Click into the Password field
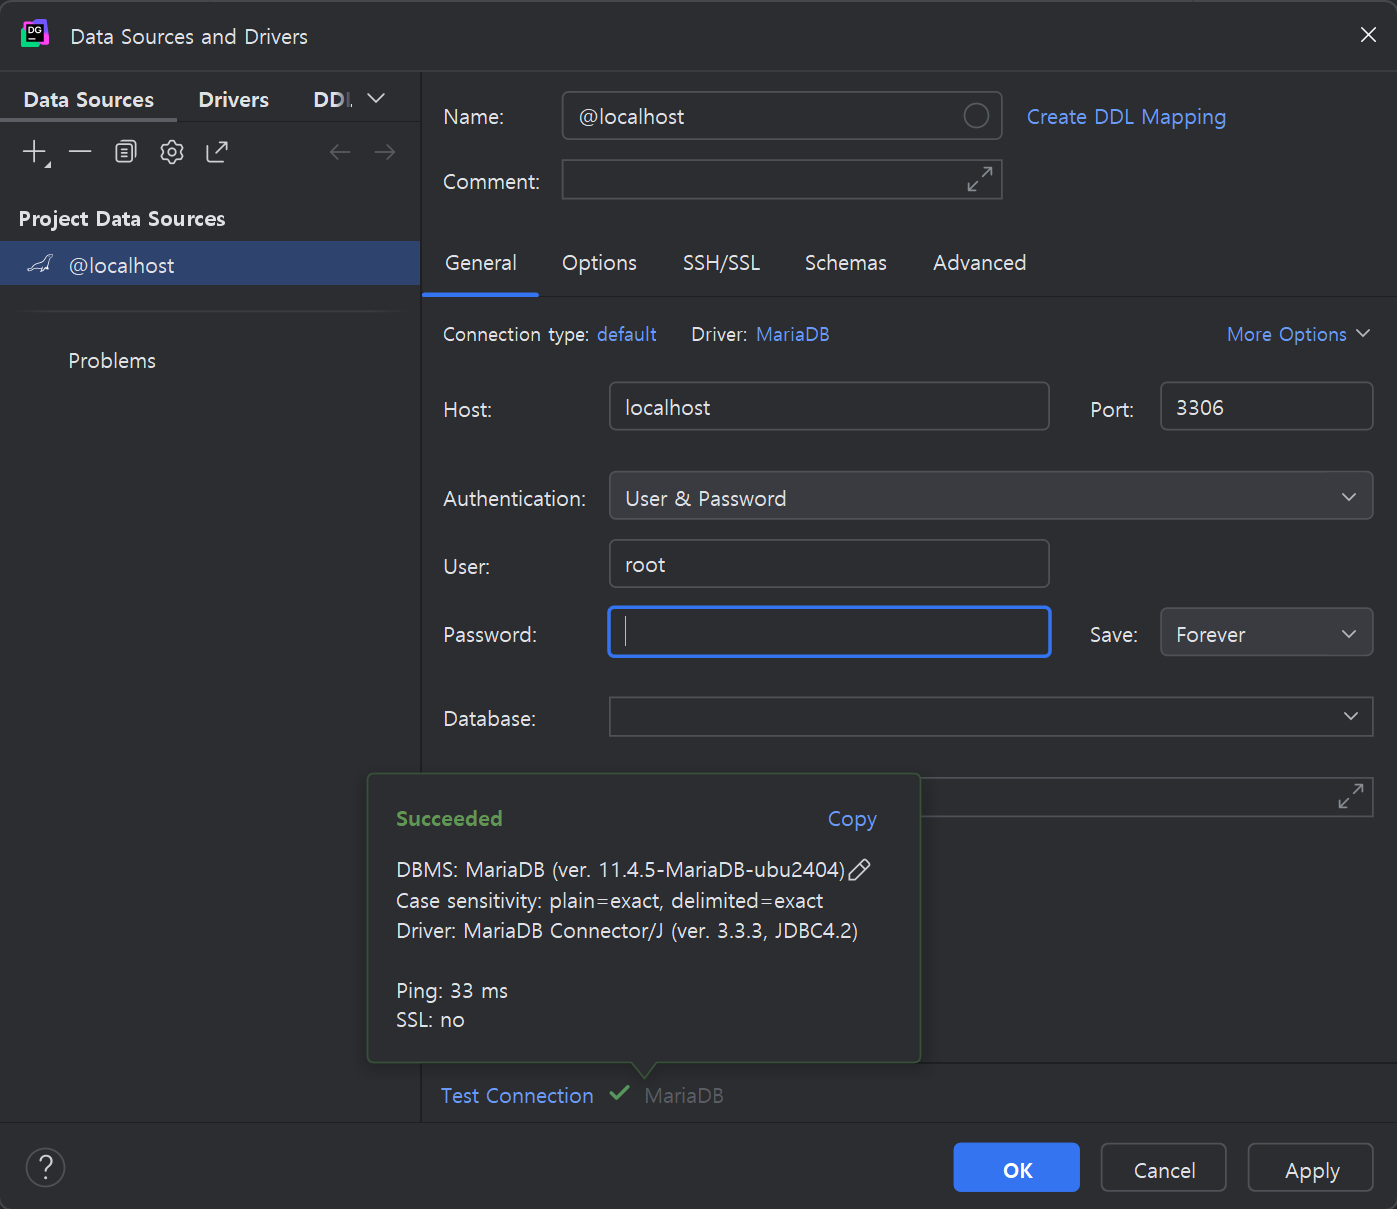This screenshot has width=1397, height=1209. [x=829, y=632]
